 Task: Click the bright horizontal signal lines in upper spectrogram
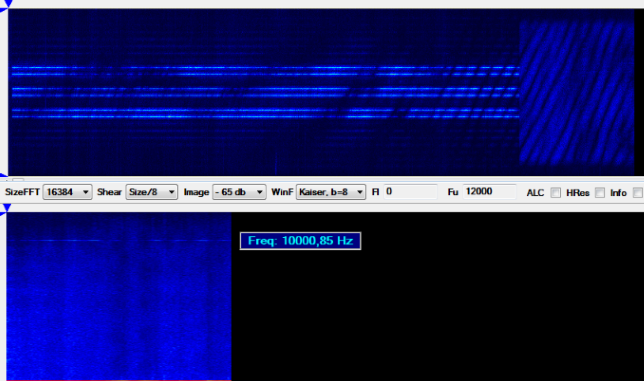click(265, 92)
